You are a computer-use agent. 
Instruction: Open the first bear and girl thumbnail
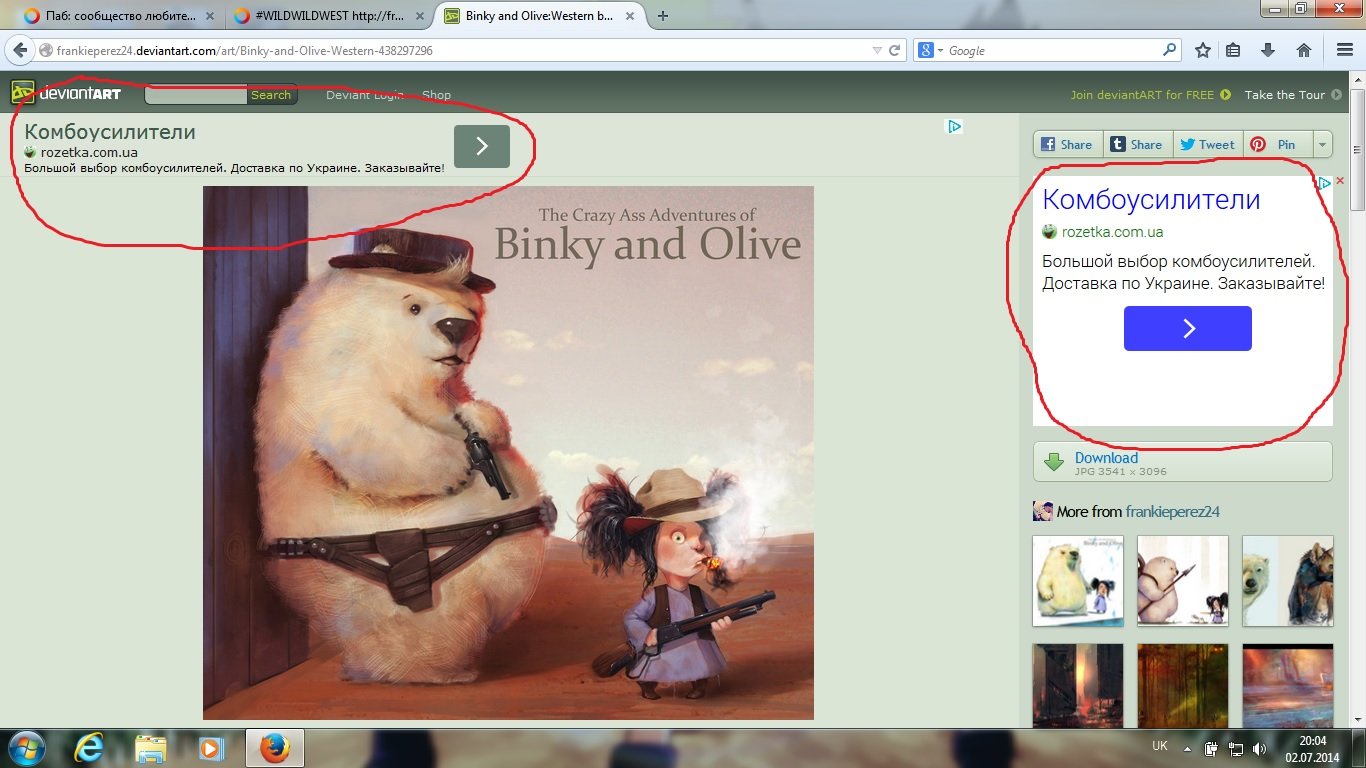pos(1078,581)
